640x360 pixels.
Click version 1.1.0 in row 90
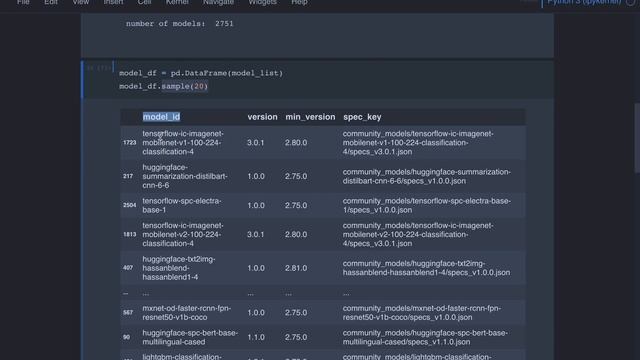(256, 338)
